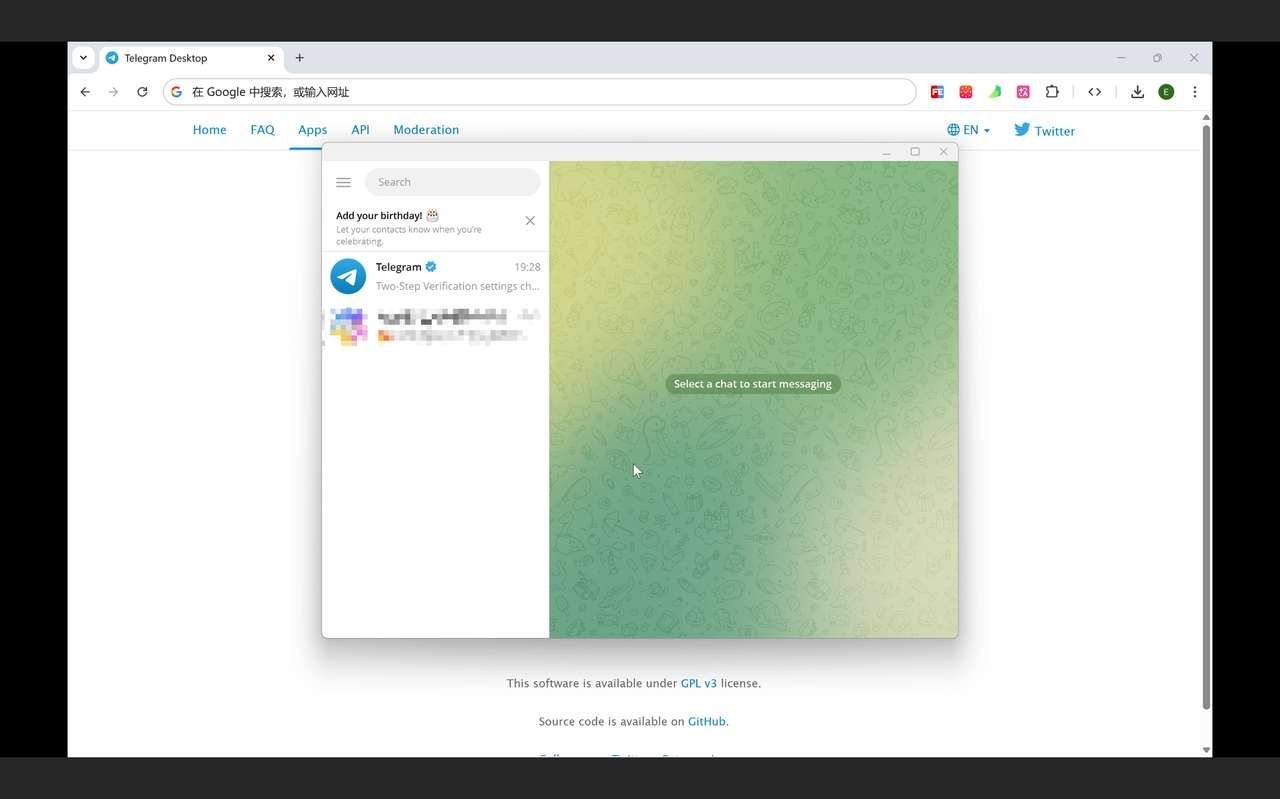Click the code brackets extension icon
The width and height of the screenshot is (1280, 799).
tap(1094, 92)
